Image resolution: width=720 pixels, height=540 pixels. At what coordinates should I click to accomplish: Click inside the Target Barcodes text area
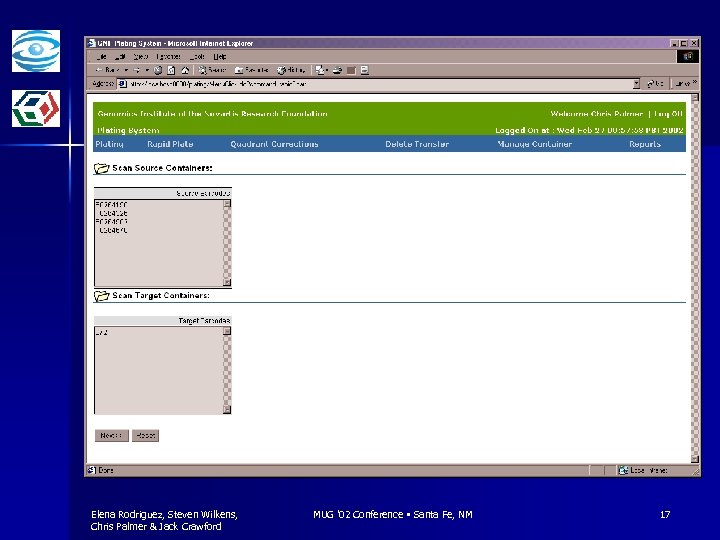159,370
